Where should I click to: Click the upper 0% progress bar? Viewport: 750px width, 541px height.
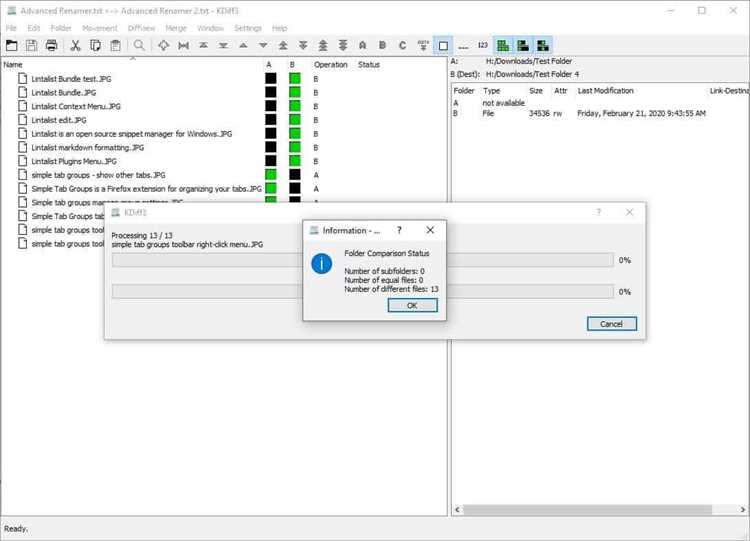point(363,260)
